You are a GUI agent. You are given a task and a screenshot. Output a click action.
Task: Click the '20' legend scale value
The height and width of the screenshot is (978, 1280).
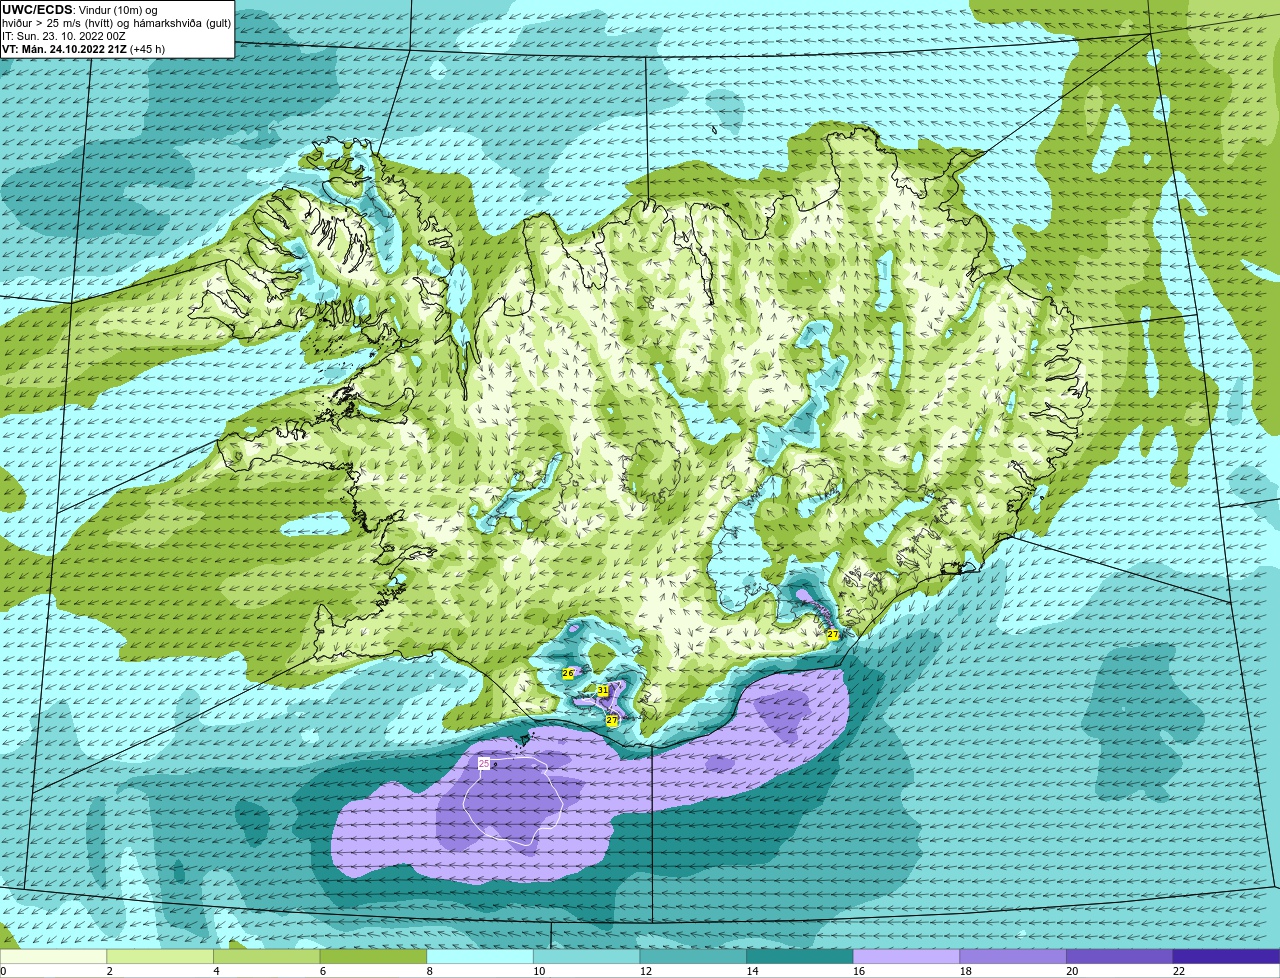pyautogui.click(x=1072, y=971)
